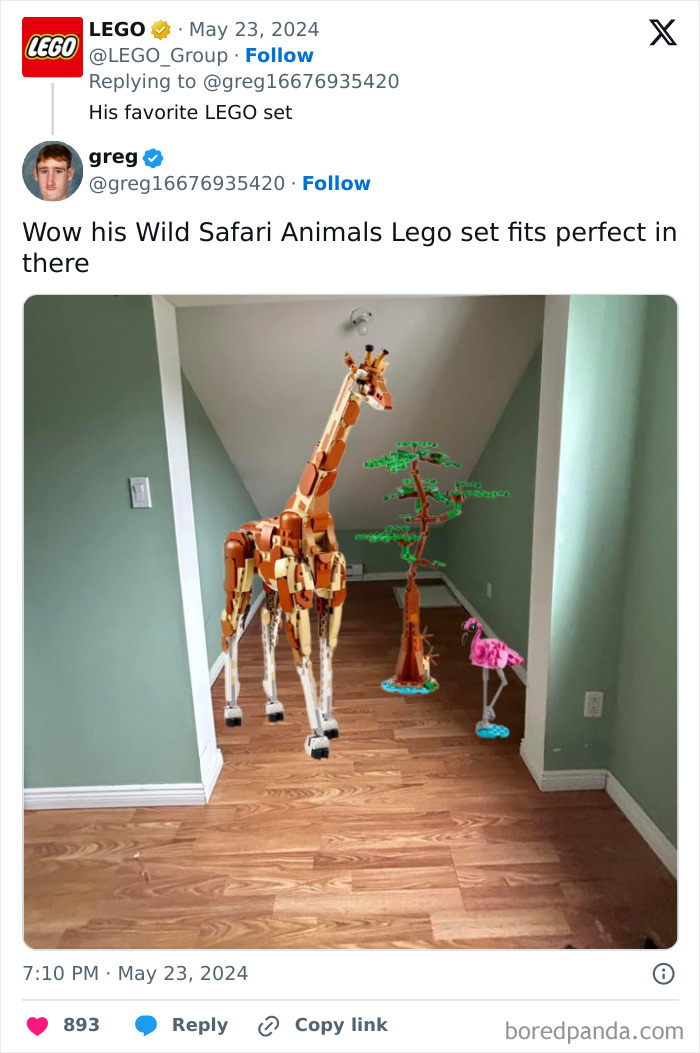Open greg's @greg16676935420 handle under name

(x=187, y=183)
